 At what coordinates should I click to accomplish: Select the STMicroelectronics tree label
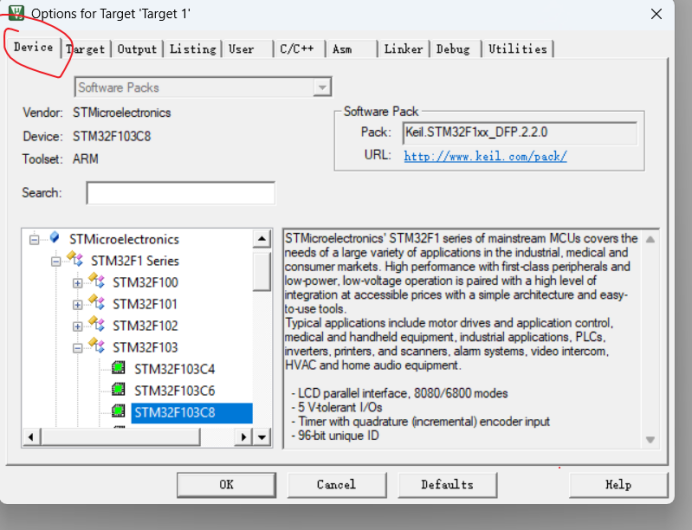tap(124, 239)
